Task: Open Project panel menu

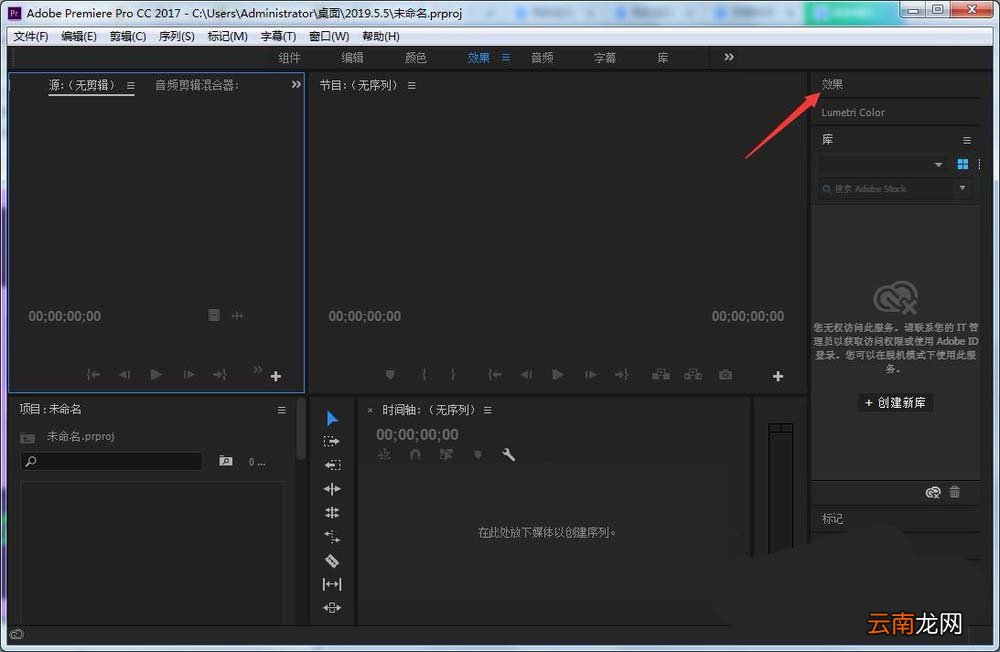Action: [x=281, y=410]
